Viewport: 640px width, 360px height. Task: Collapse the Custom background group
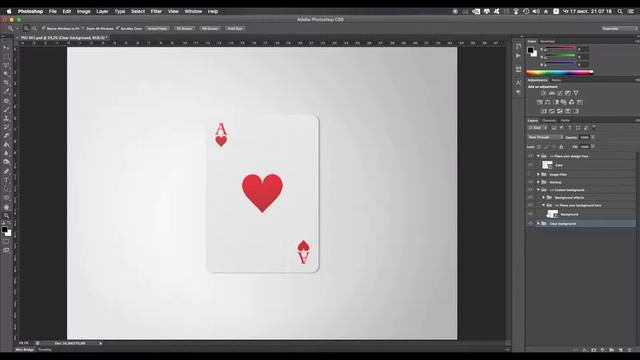[538, 190]
